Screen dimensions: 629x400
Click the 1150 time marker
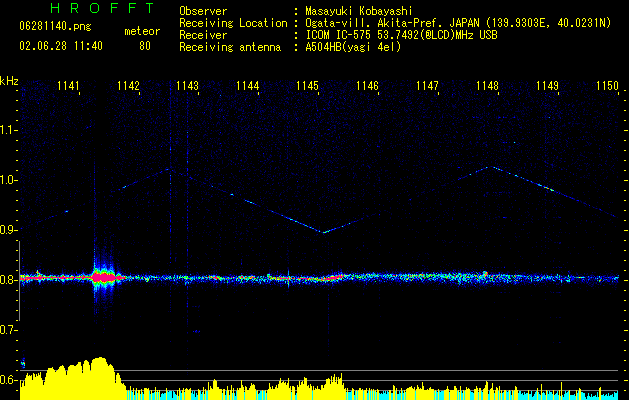(x=607, y=85)
